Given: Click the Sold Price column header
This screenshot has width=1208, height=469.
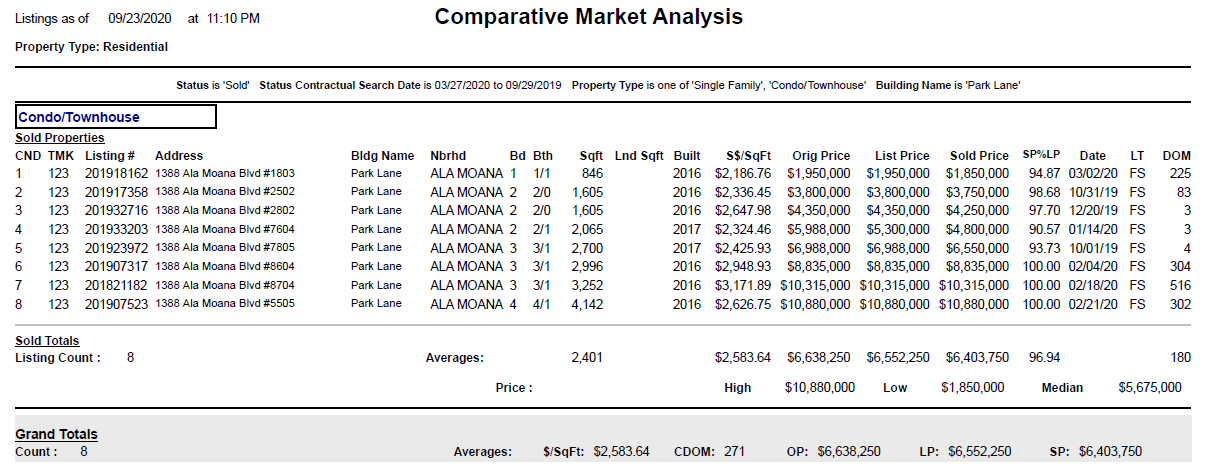Looking at the screenshot, I should click(x=979, y=156).
